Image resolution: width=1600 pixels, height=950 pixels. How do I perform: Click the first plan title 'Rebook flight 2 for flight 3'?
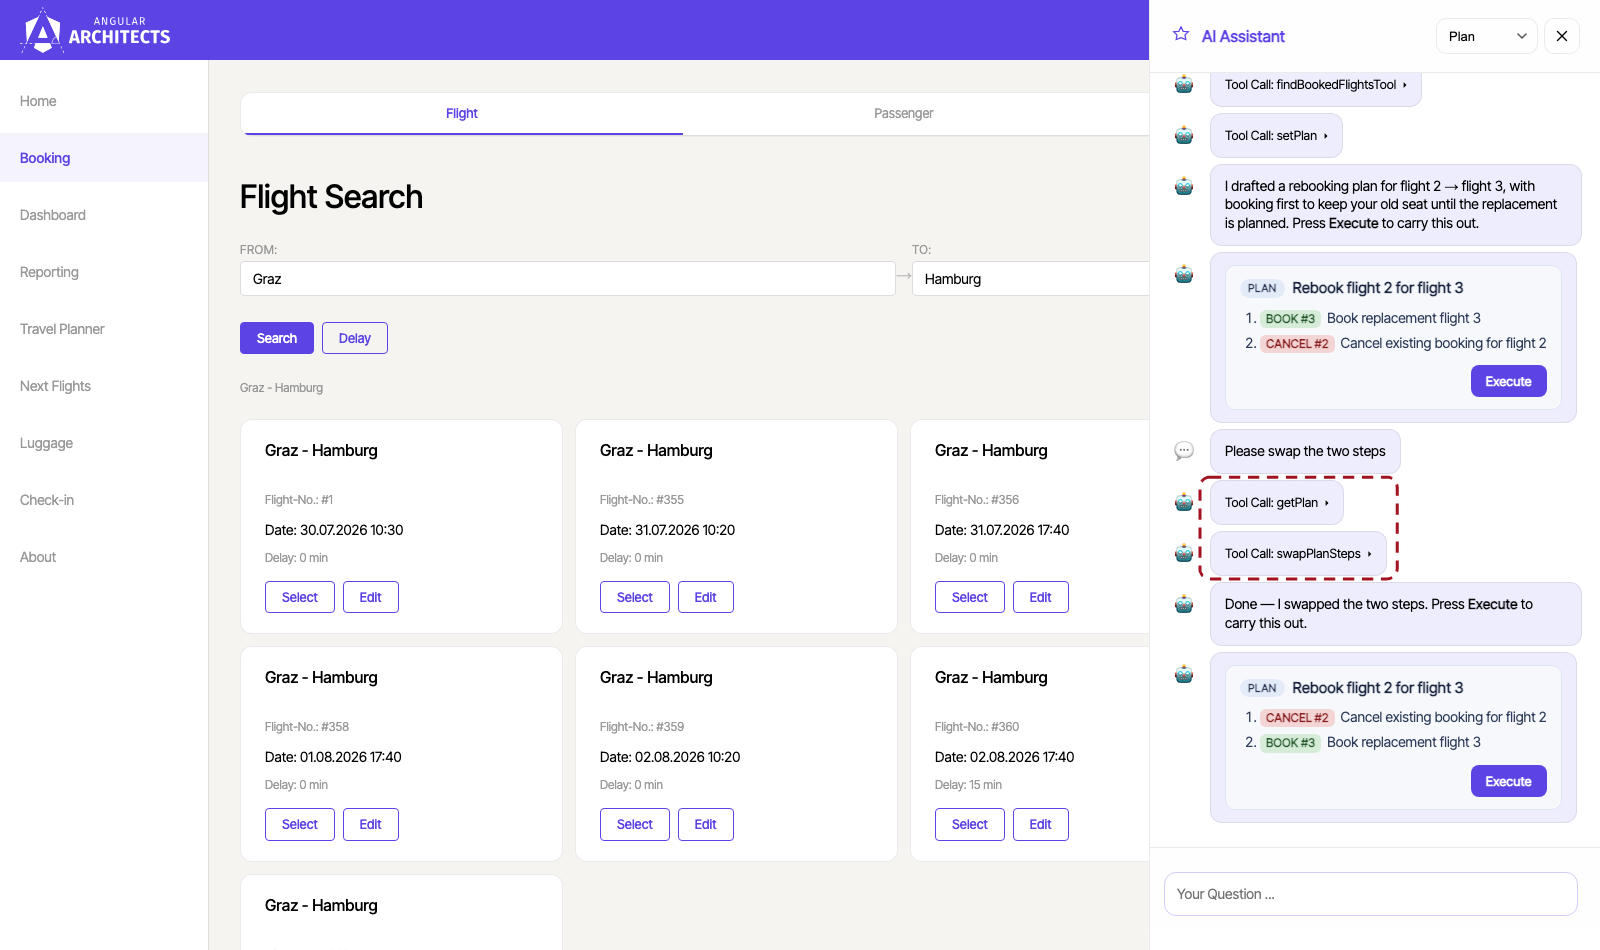point(1377,288)
